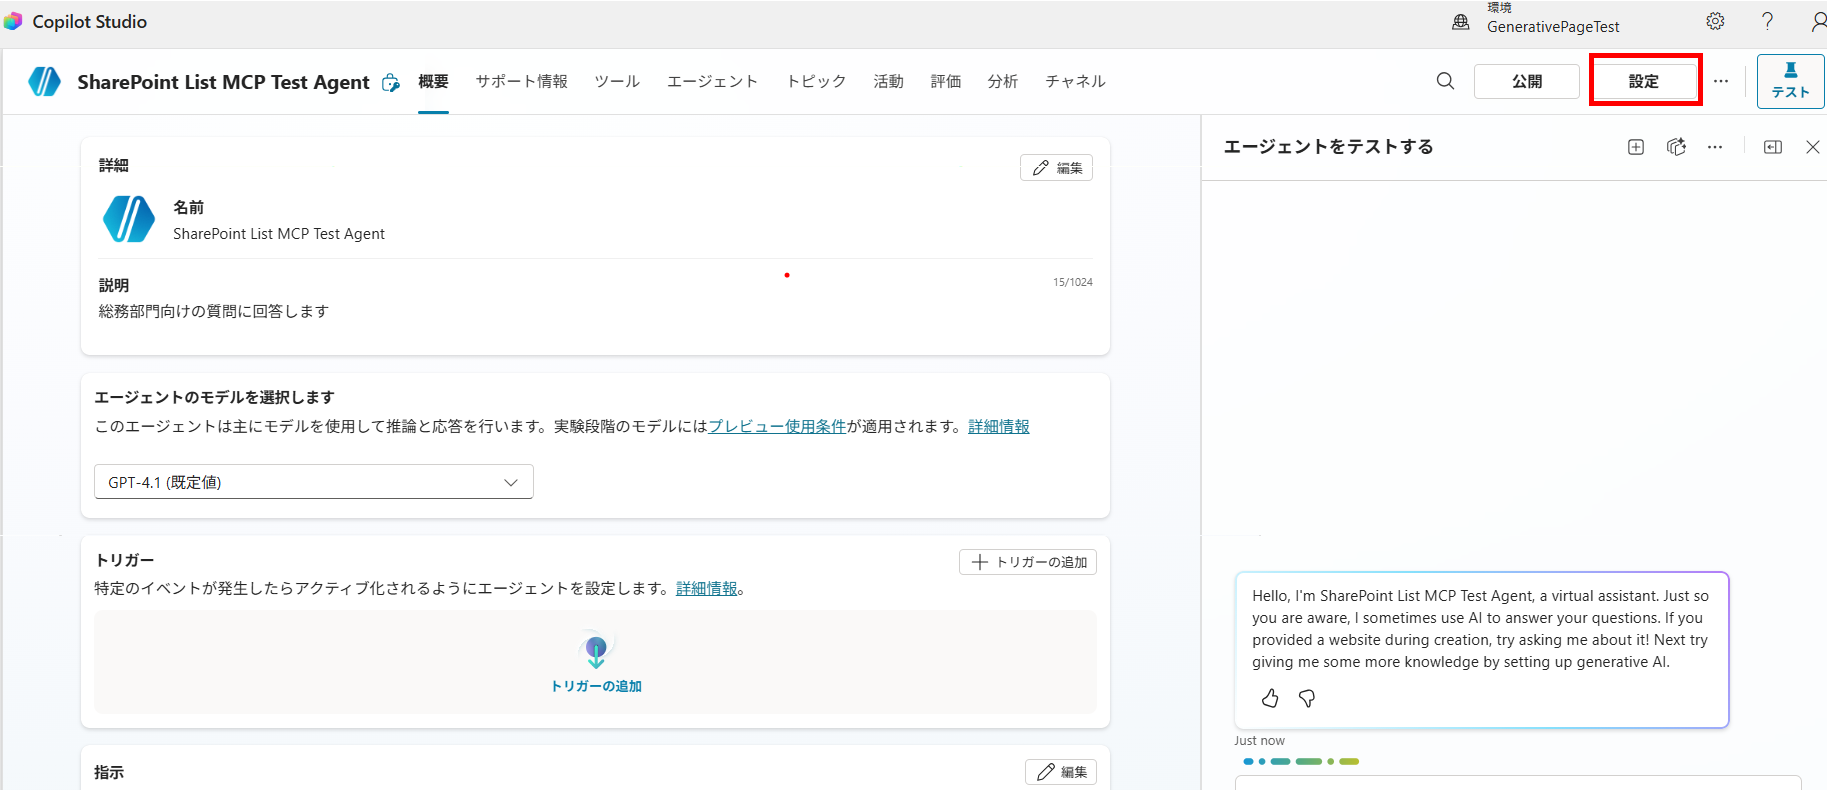Switch to the エージェント tab
This screenshot has height=790, width=1827.
click(x=713, y=81)
